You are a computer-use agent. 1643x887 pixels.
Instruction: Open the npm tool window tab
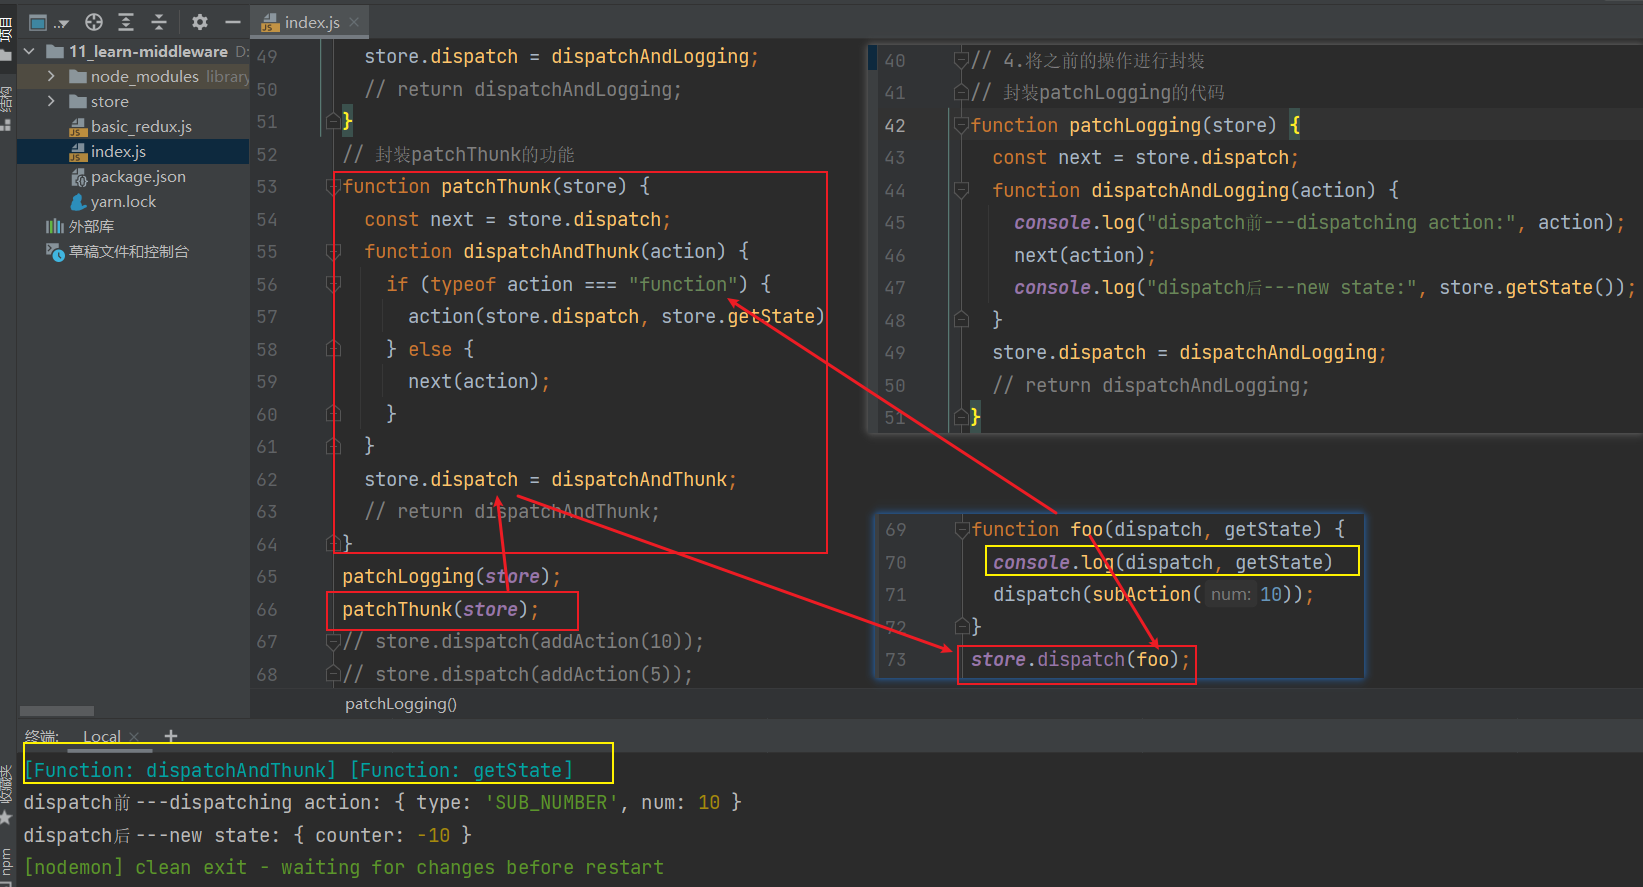[x=6, y=861]
